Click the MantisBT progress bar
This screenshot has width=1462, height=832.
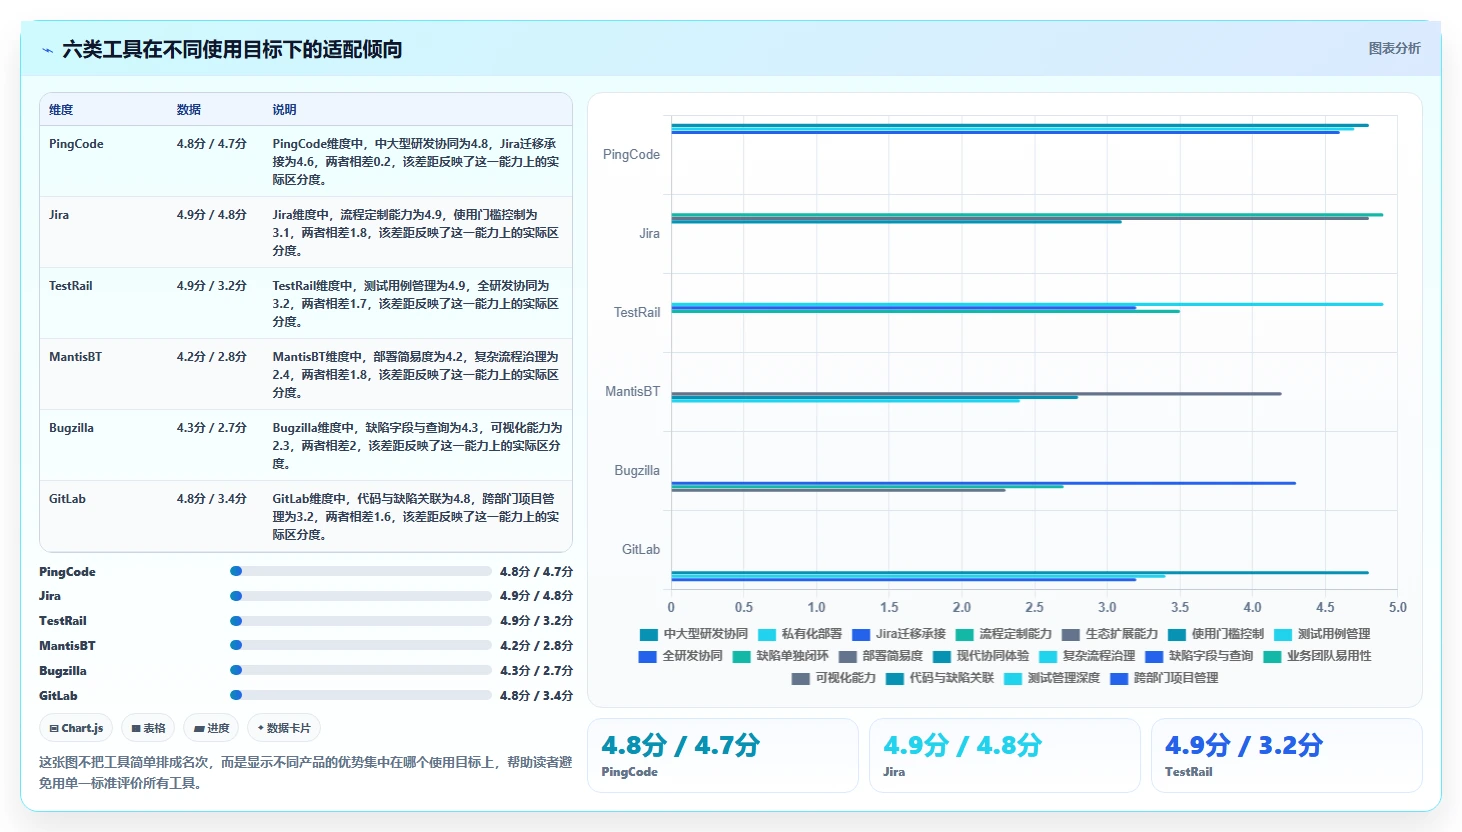pyautogui.click(x=361, y=645)
